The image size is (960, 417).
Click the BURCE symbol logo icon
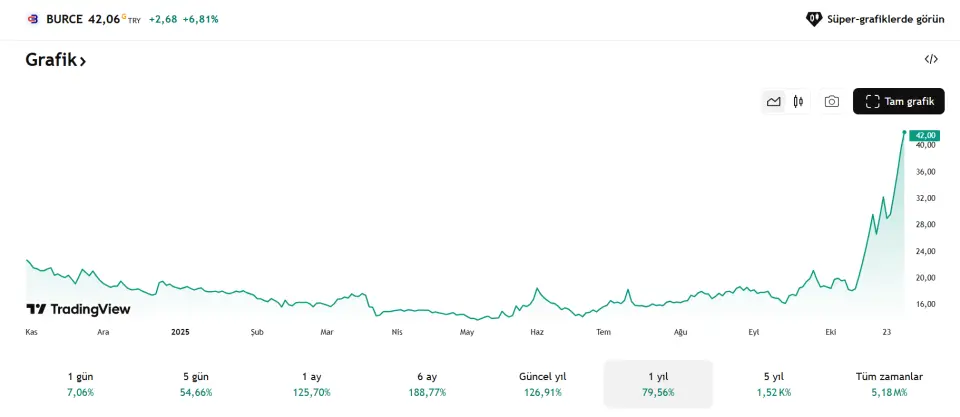(32, 19)
